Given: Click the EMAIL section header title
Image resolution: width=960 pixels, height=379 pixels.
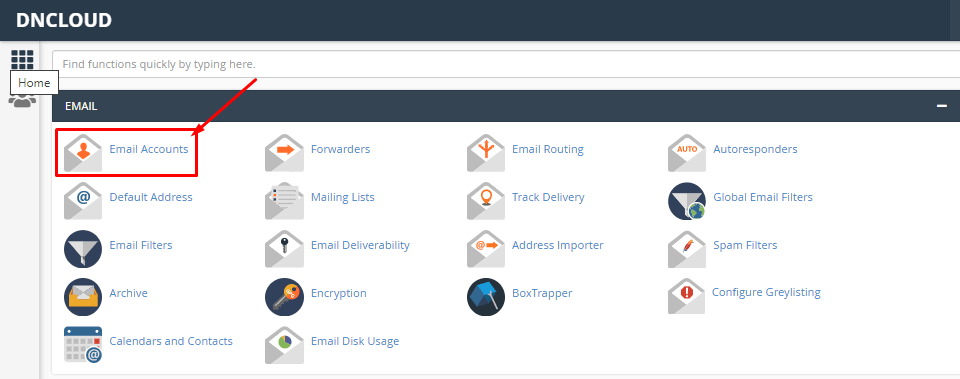Looking at the screenshot, I should [81, 106].
